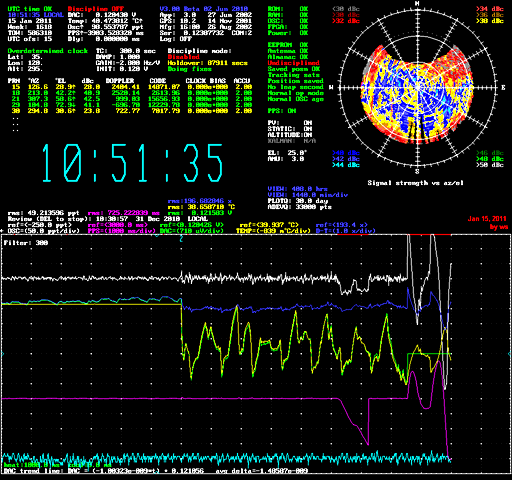Select satellite PRN 30 row

coord(130,111)
